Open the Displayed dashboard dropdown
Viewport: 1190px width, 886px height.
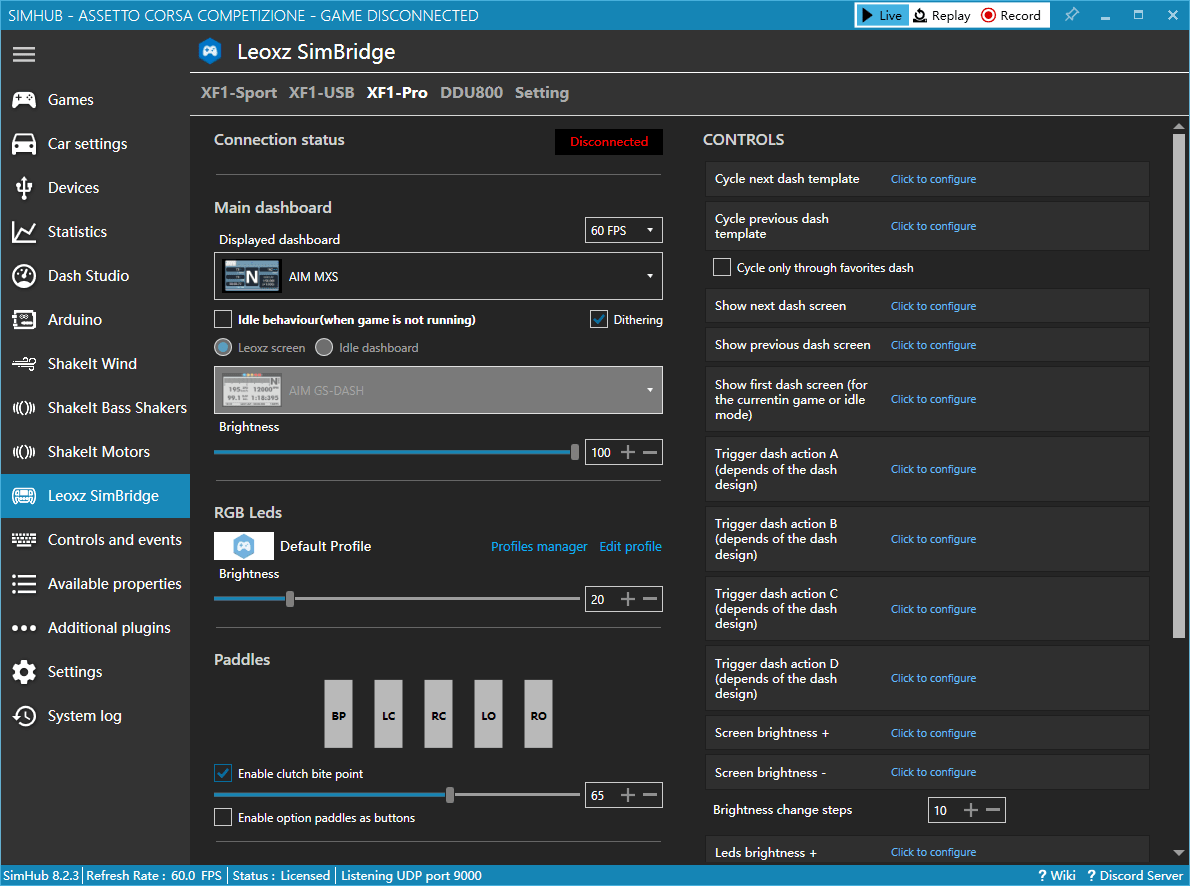tap(438, 276)
